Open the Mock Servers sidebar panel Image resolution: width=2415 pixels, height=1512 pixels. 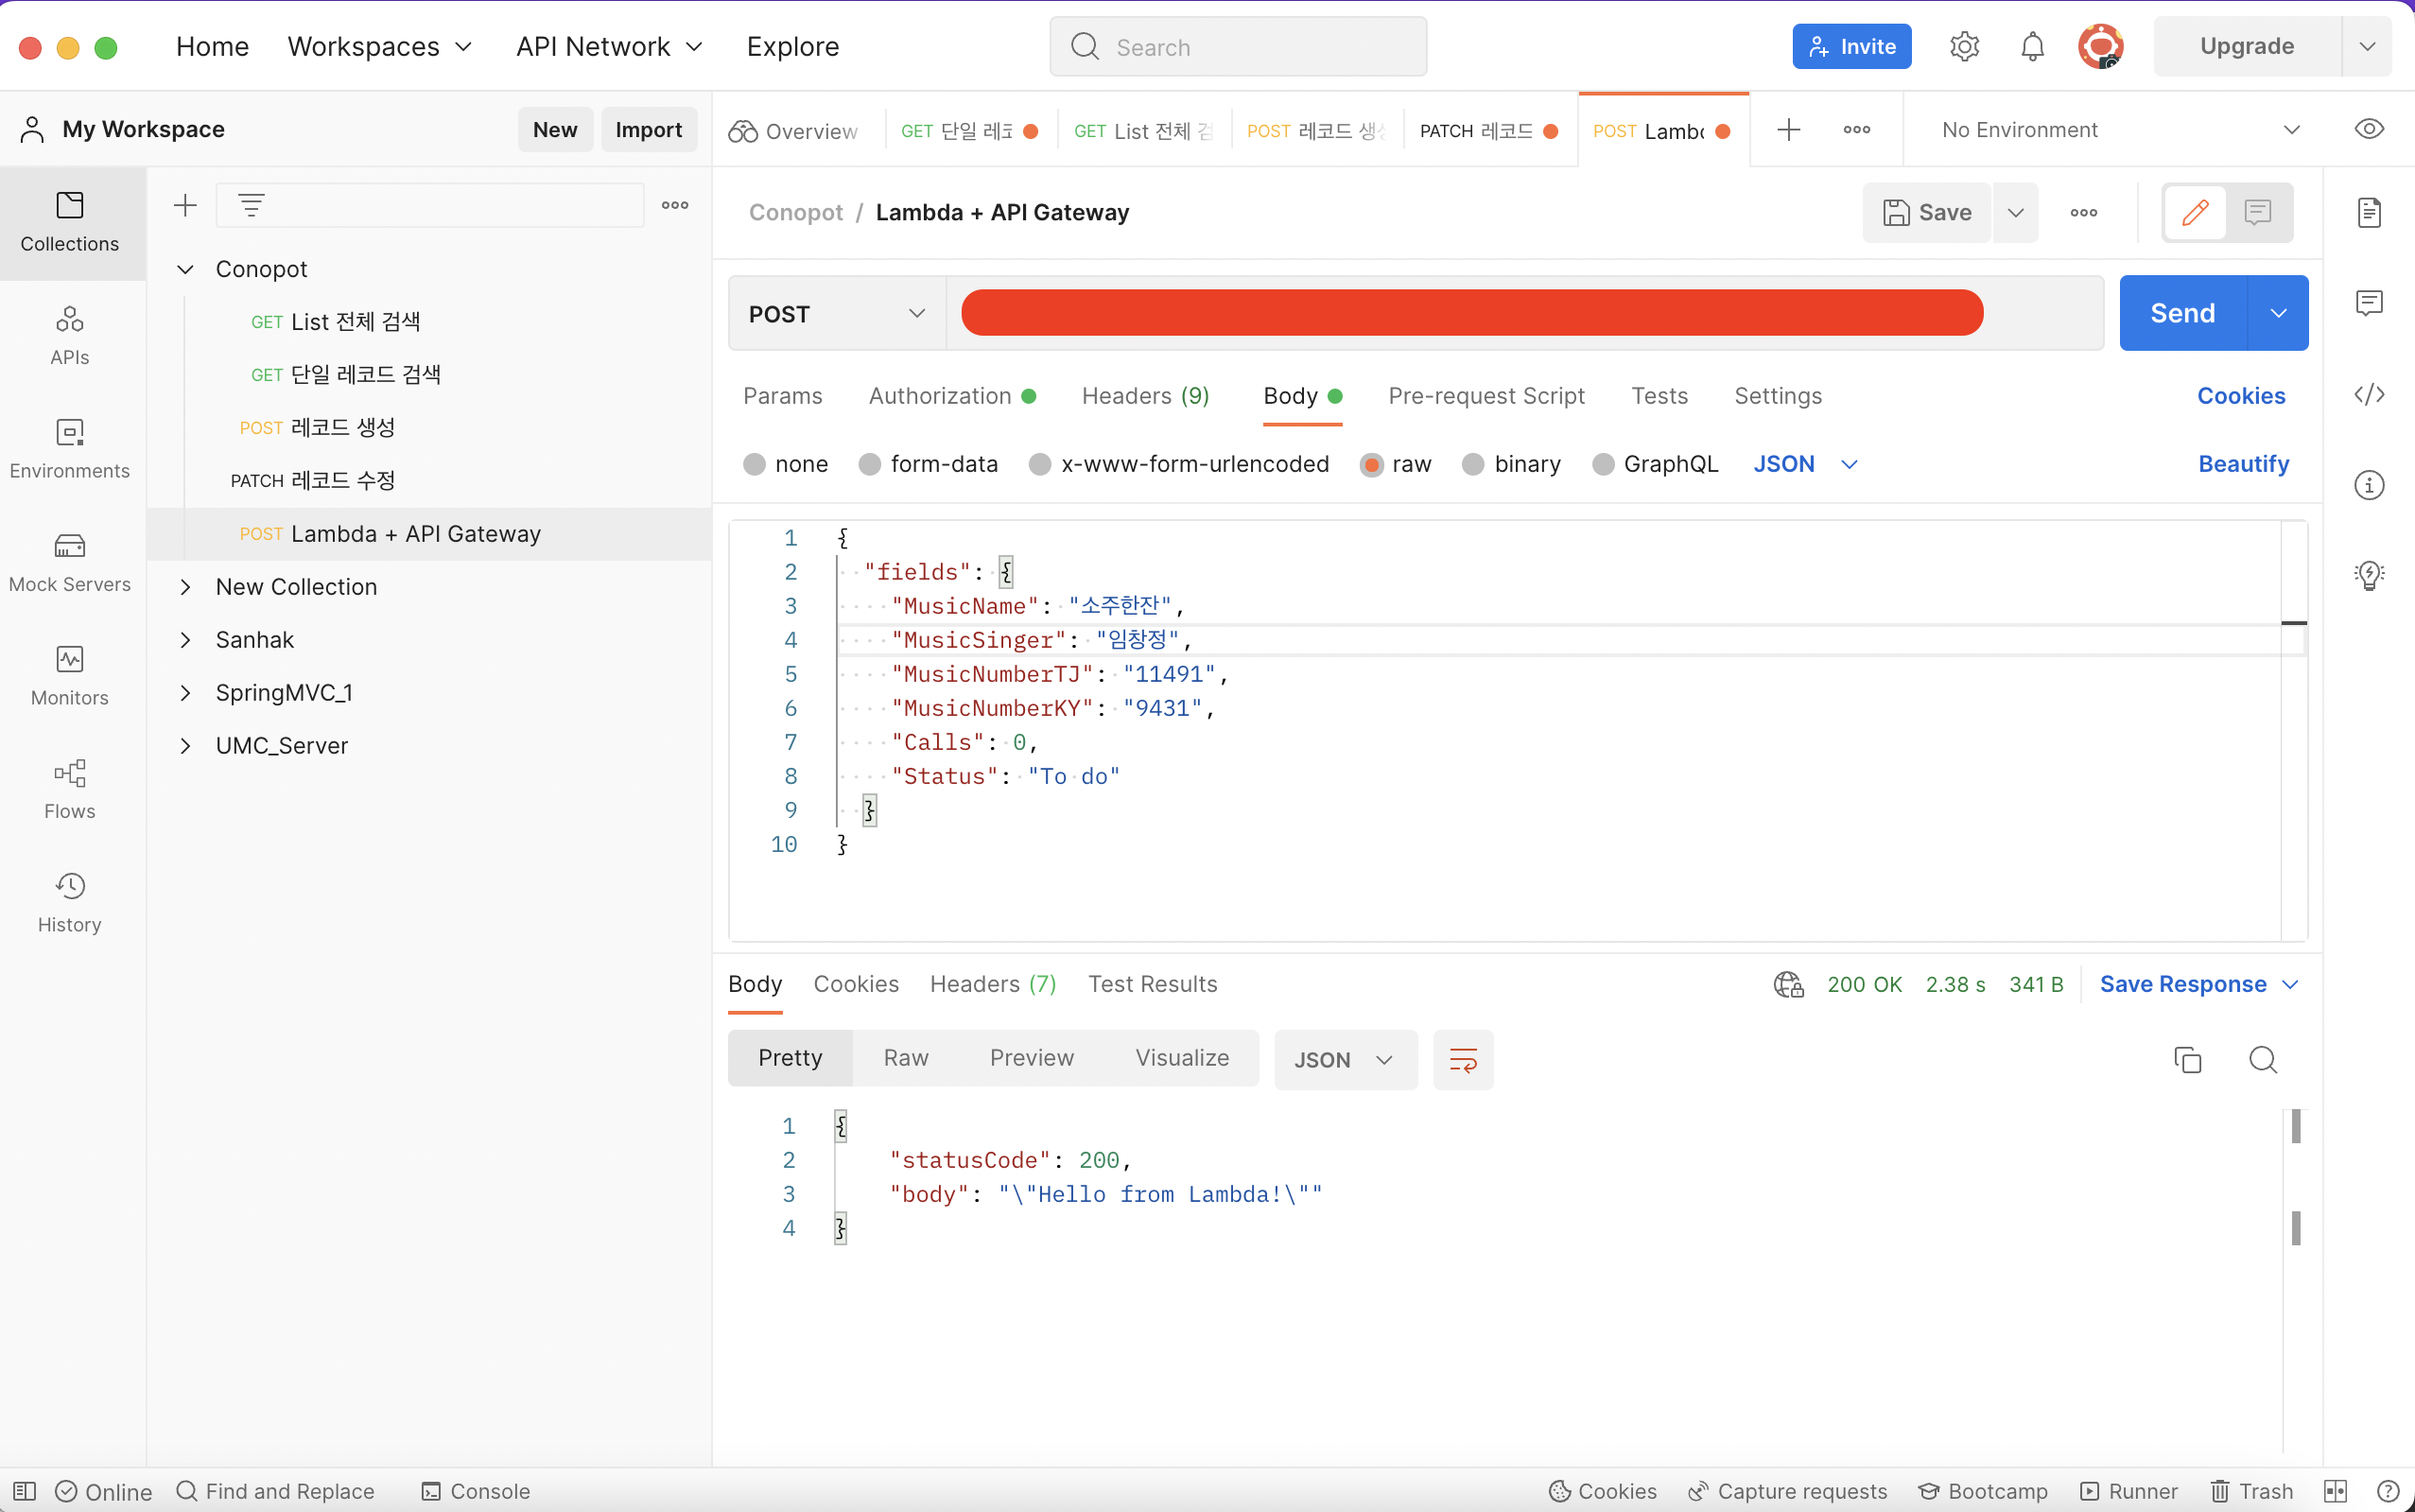[69, 562]
